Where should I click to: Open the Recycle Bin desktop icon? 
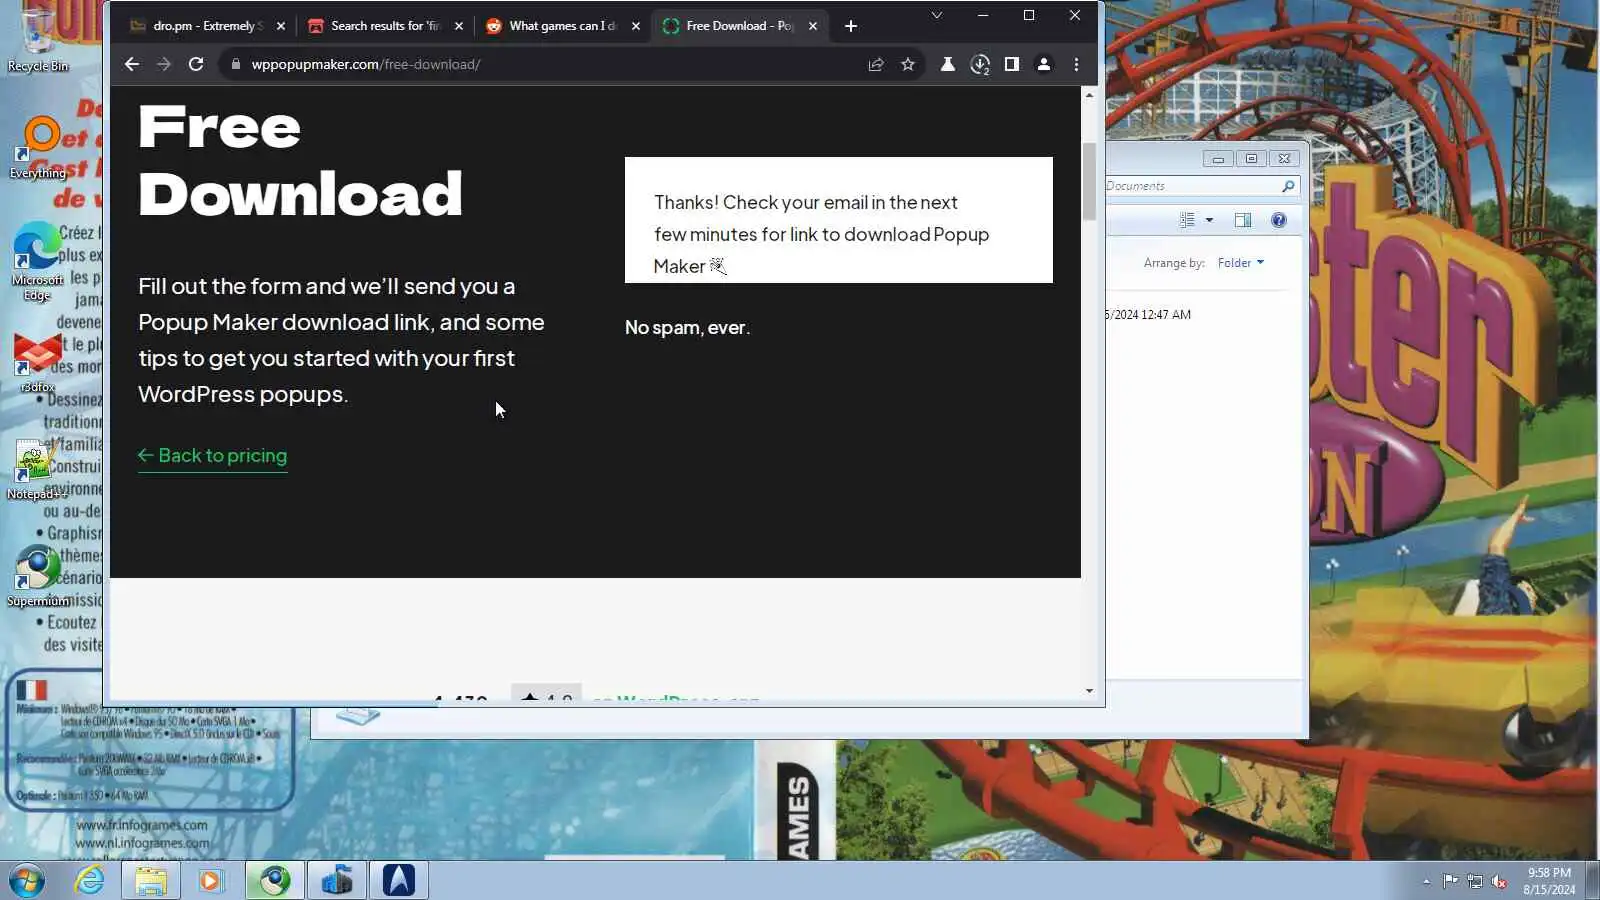coord(38,40)
